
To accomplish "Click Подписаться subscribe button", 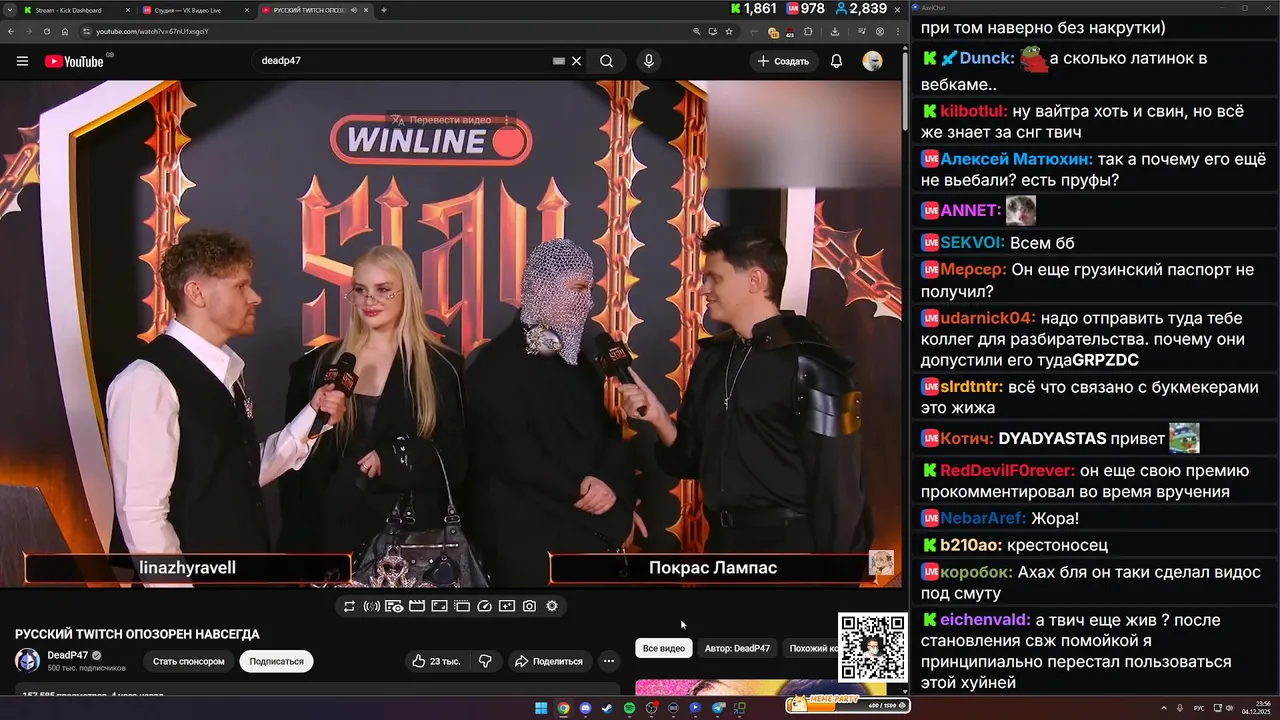I will click(x=276, y=661).
